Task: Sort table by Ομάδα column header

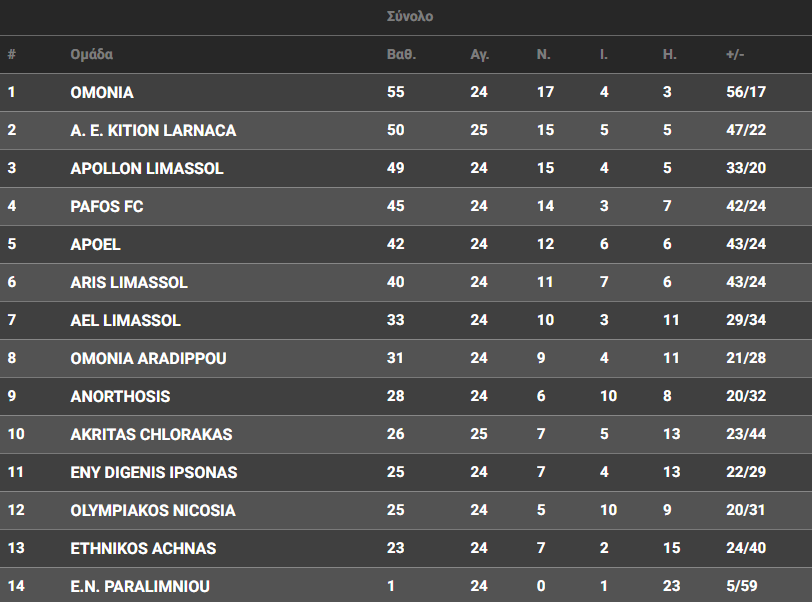Action: tap(91, 54)
